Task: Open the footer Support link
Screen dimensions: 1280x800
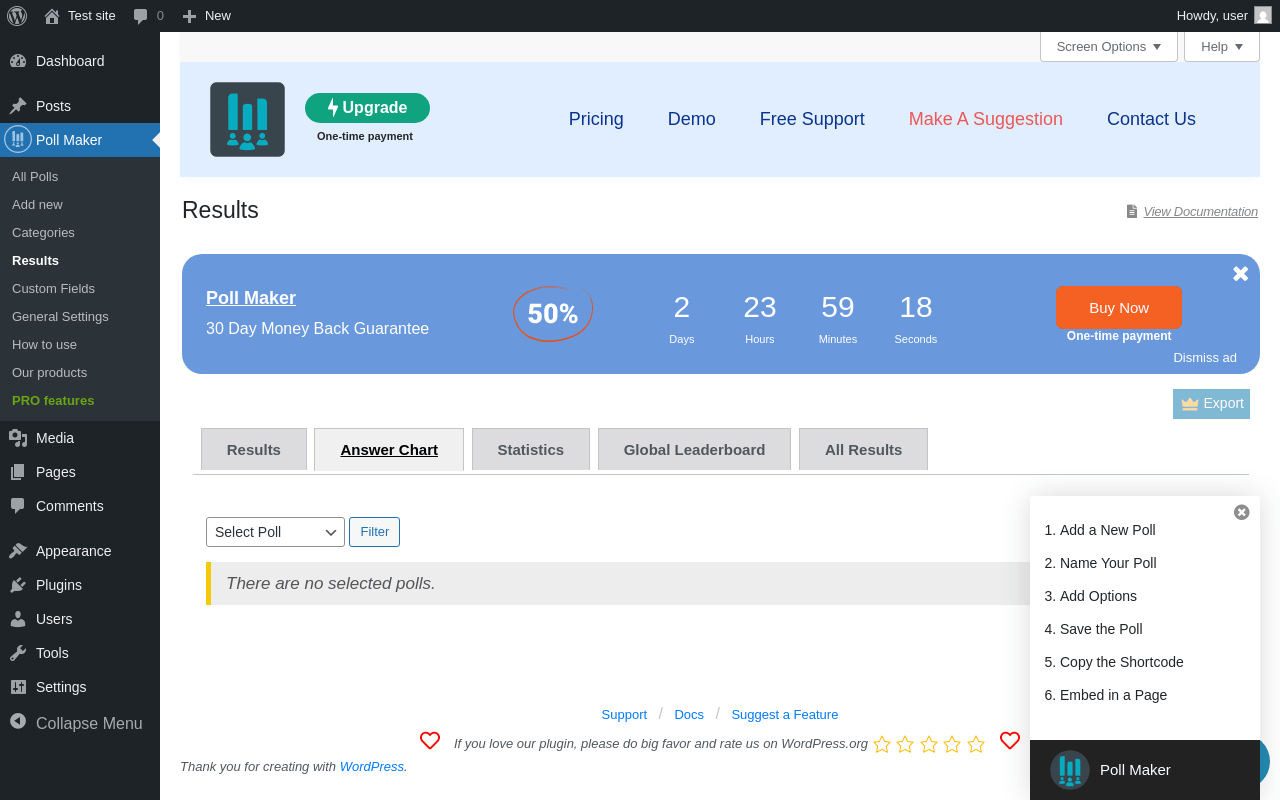Action: coord(624,714)
